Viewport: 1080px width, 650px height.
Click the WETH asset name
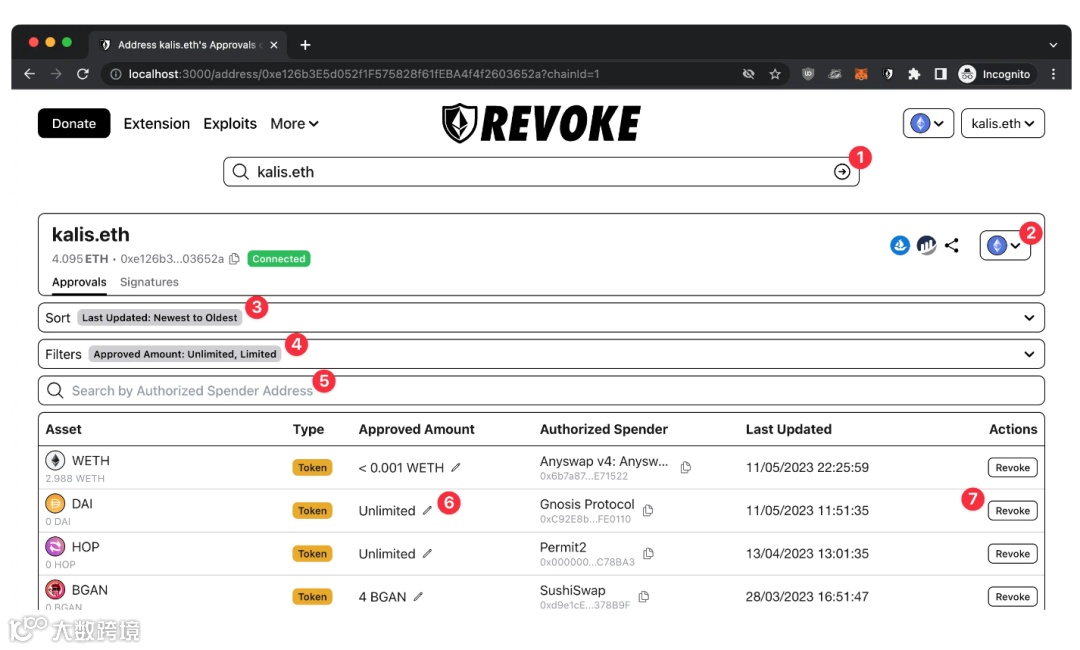(x=91, y=461)
